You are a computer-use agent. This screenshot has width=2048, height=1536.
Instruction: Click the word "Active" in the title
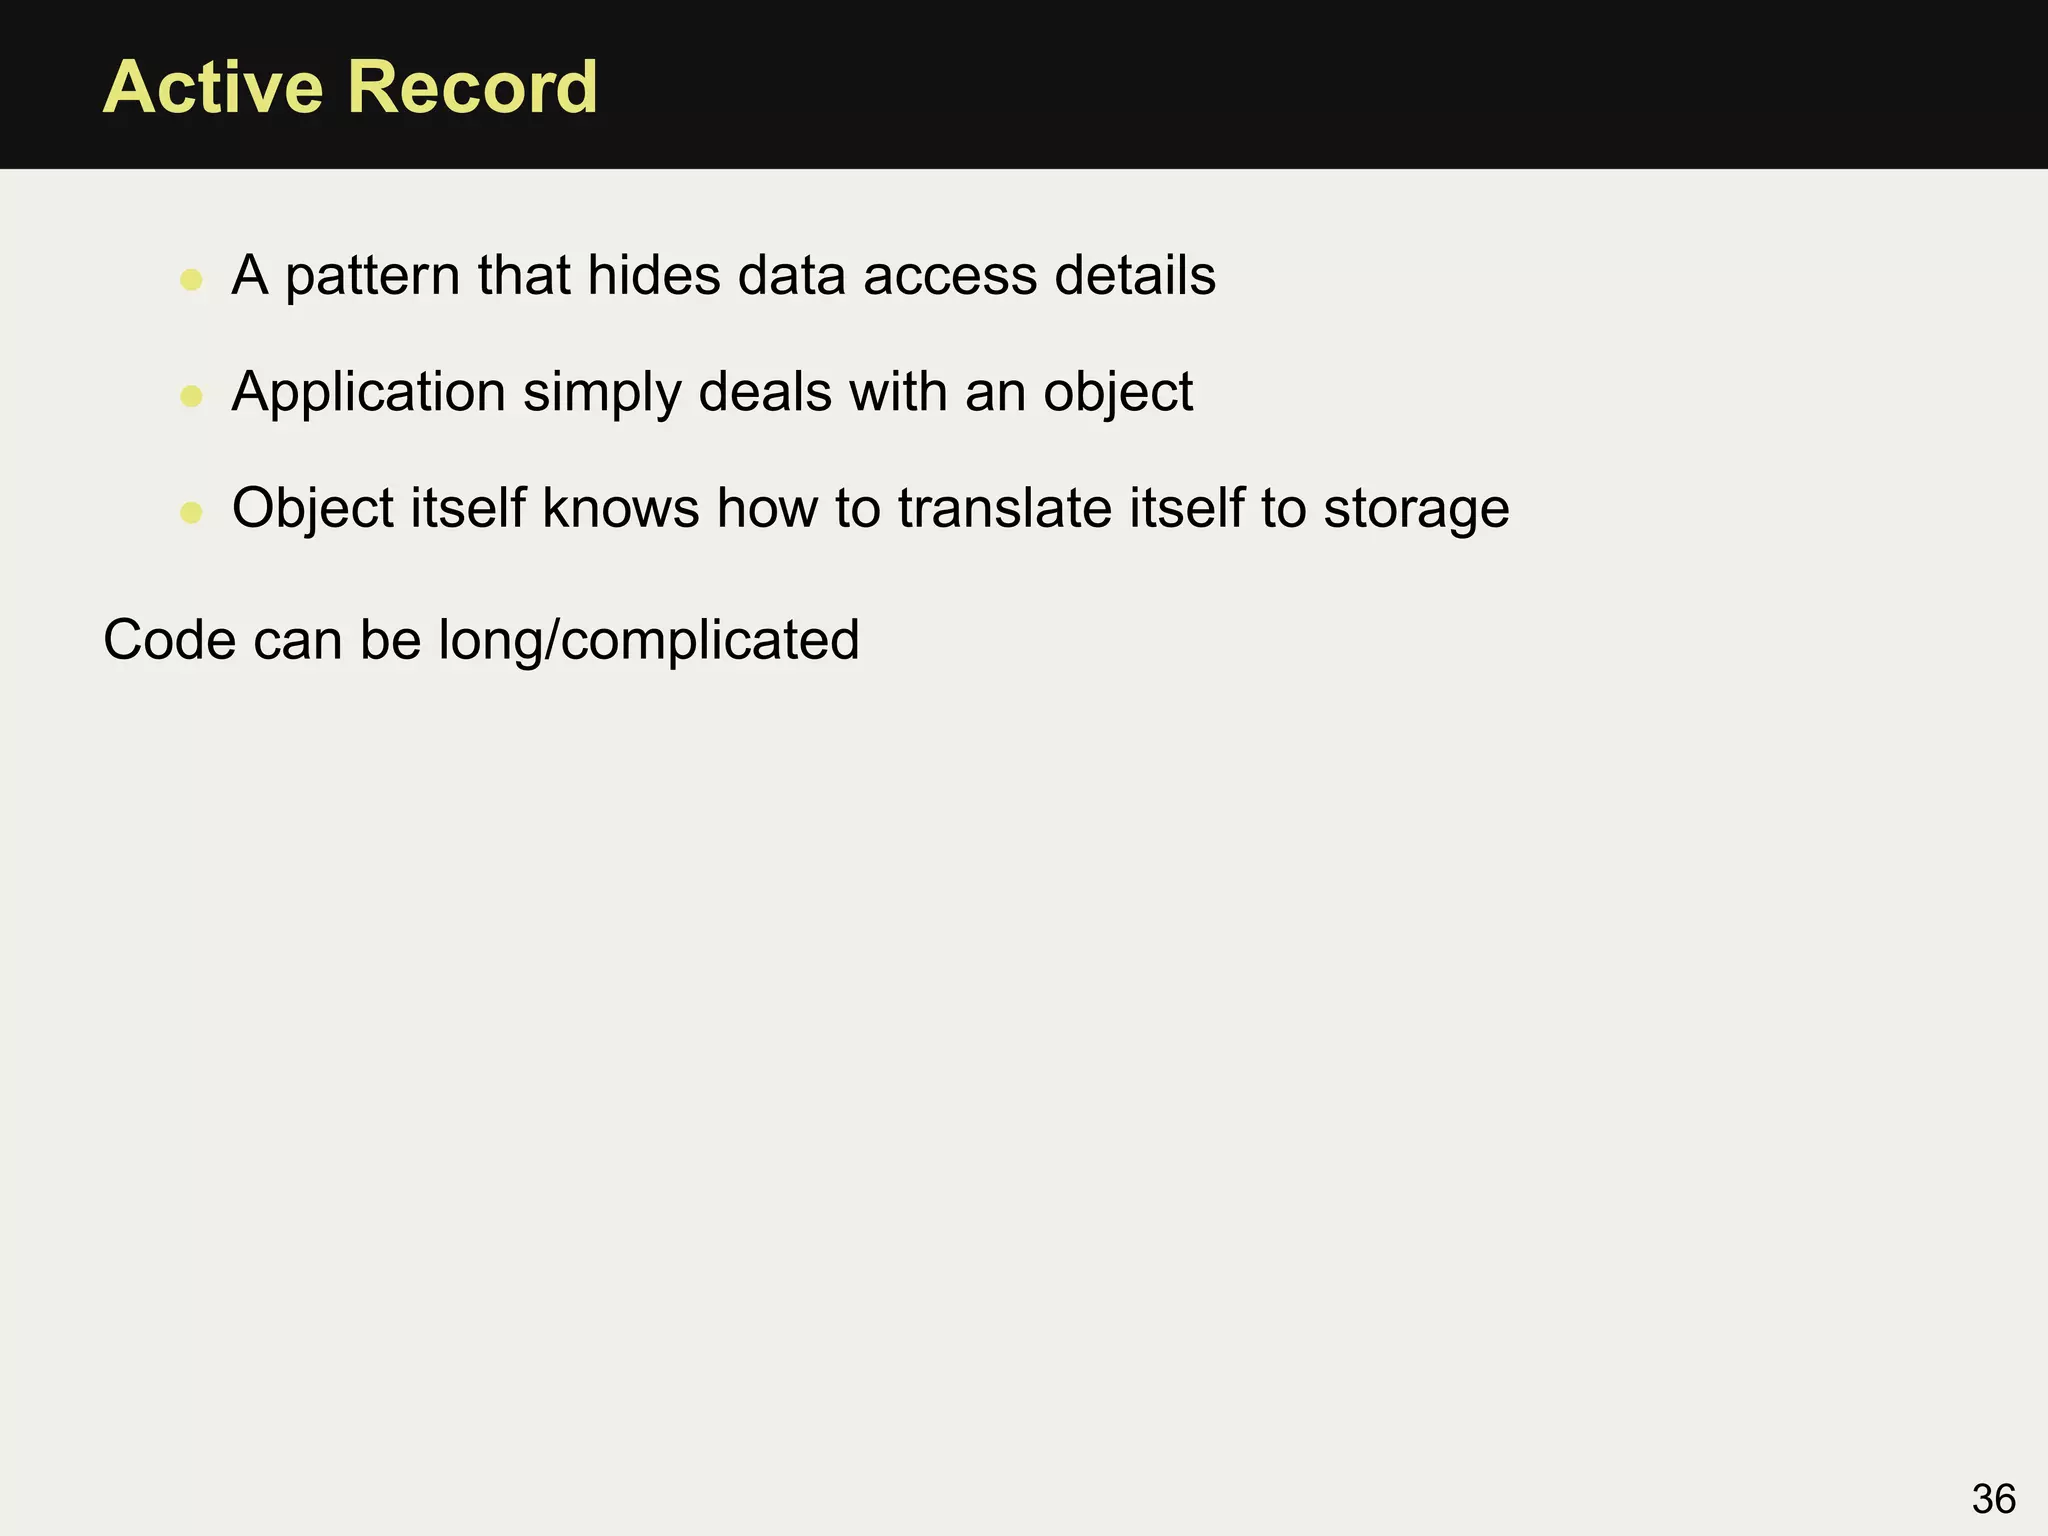212,87
